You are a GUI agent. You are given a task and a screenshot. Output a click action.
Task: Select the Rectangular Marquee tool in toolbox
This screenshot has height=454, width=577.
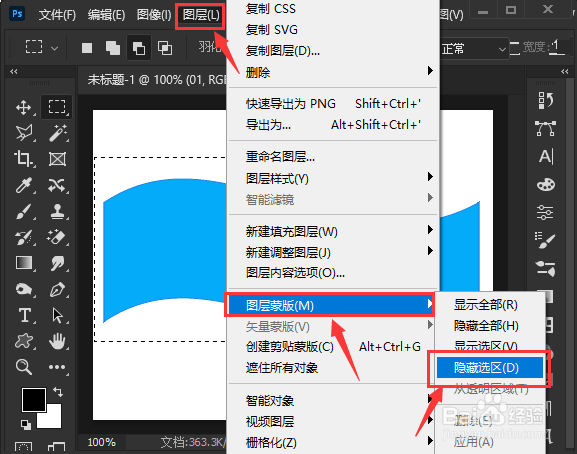pos(57,107)
